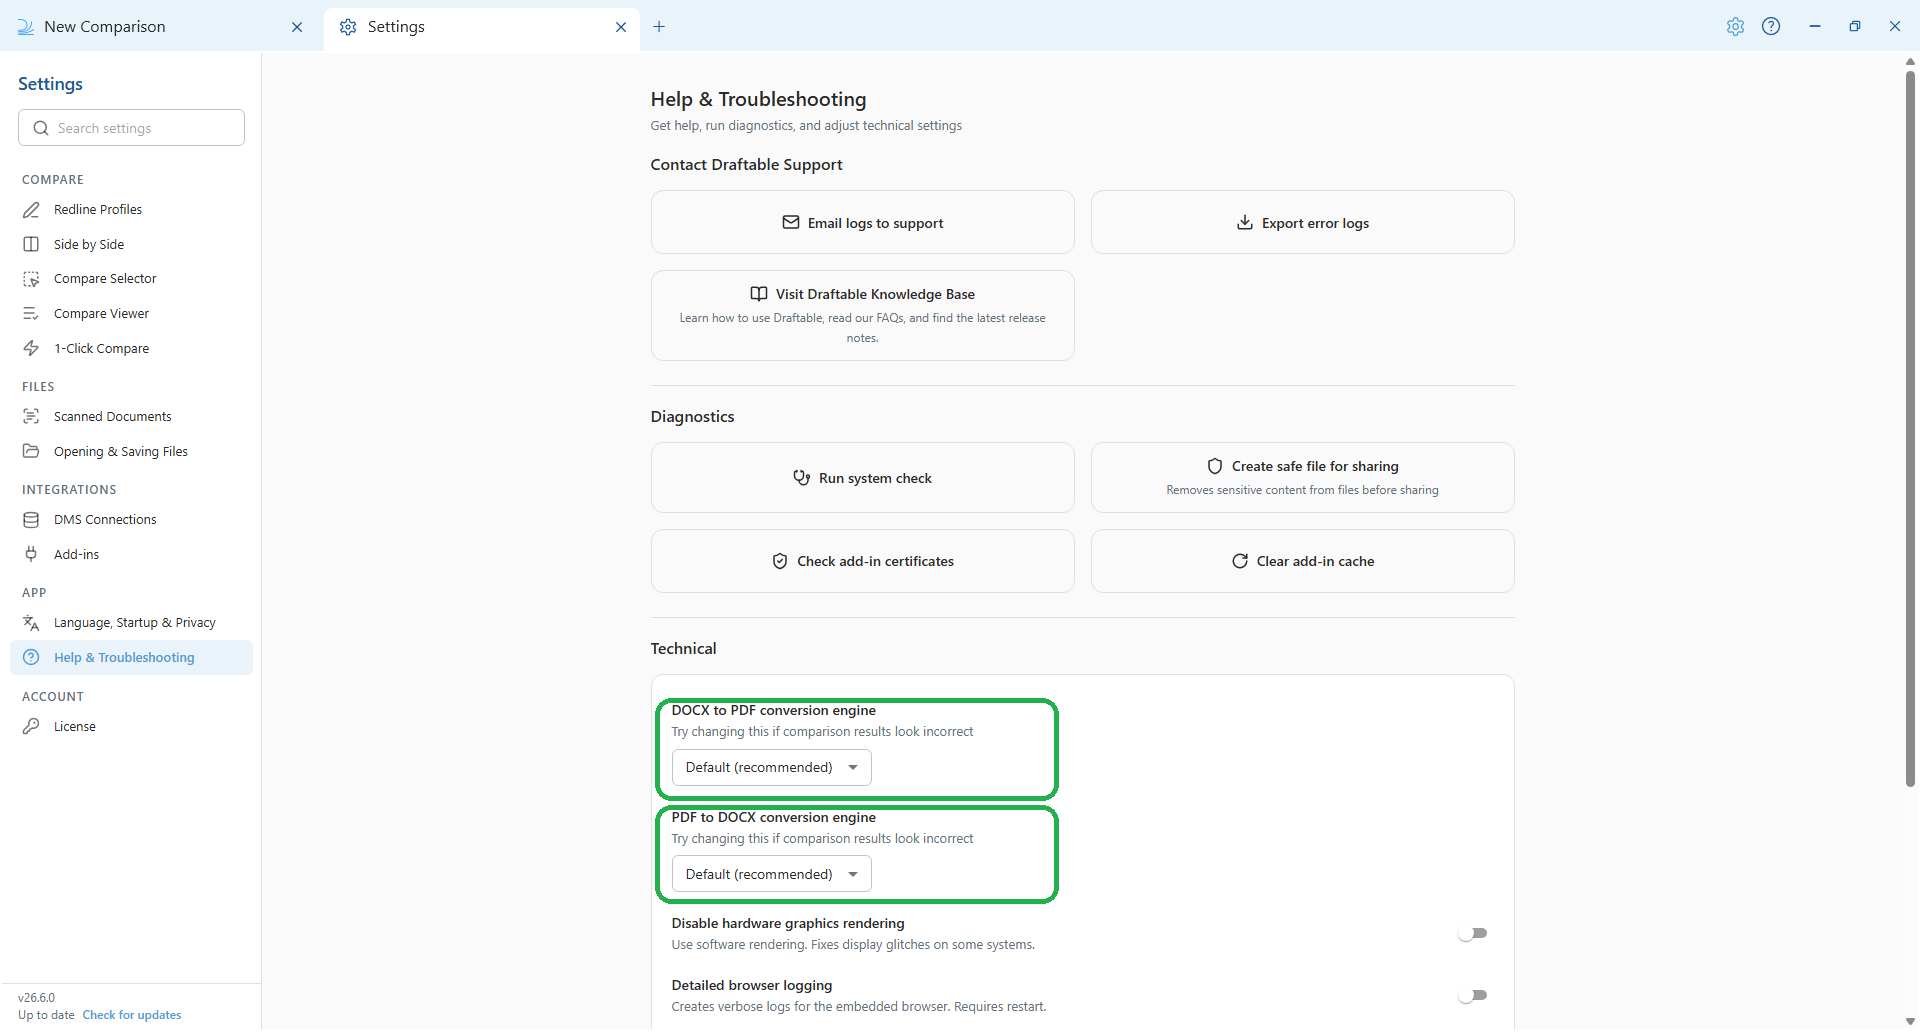Image resolution: width=1920 pixels, height=1032 pixels.
Task: Open Add-ins settings page
Action: point(131,555)
